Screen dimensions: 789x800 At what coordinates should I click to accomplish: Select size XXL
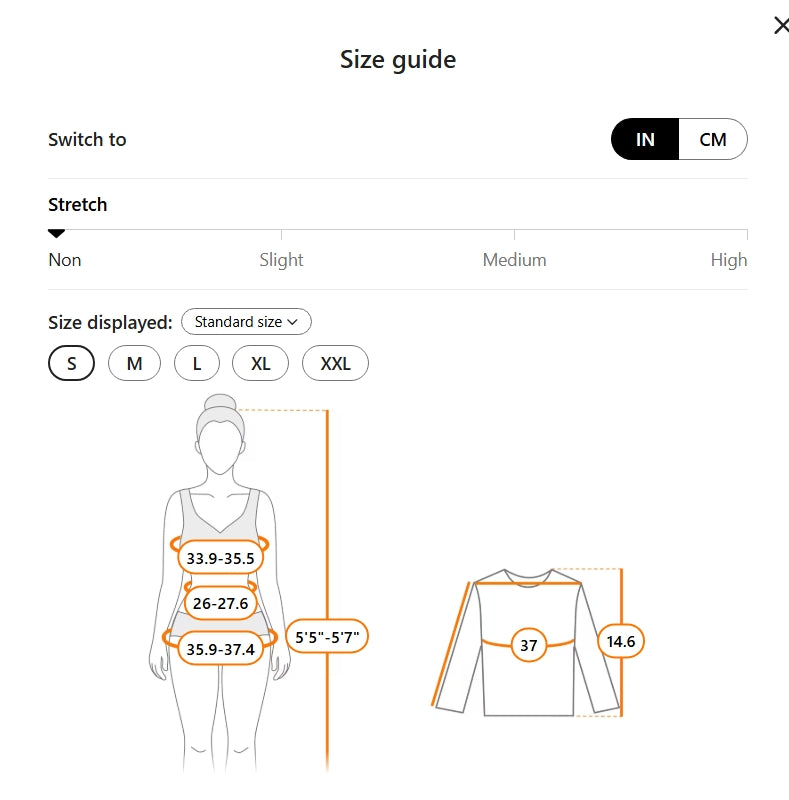pos(335,363)
